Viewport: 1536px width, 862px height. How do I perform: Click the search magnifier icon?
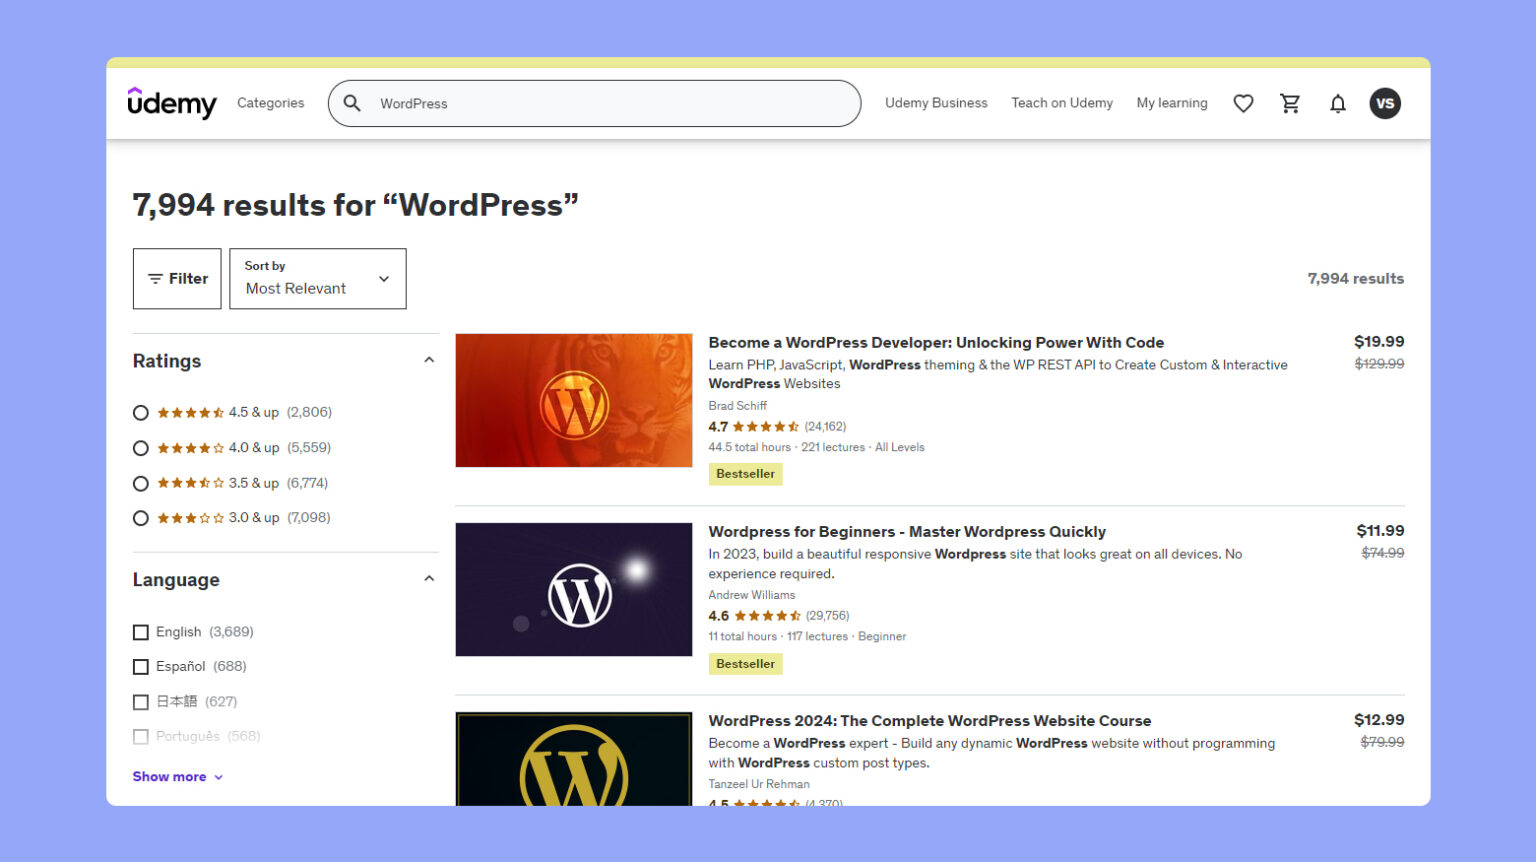pyautogui.click(x=352, y=103)
